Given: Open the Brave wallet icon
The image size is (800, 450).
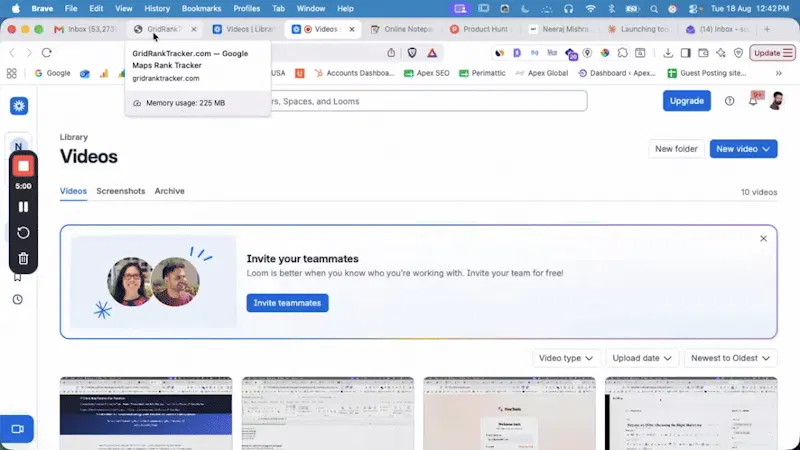Looking at the screenshot, I should coord(703,53).
